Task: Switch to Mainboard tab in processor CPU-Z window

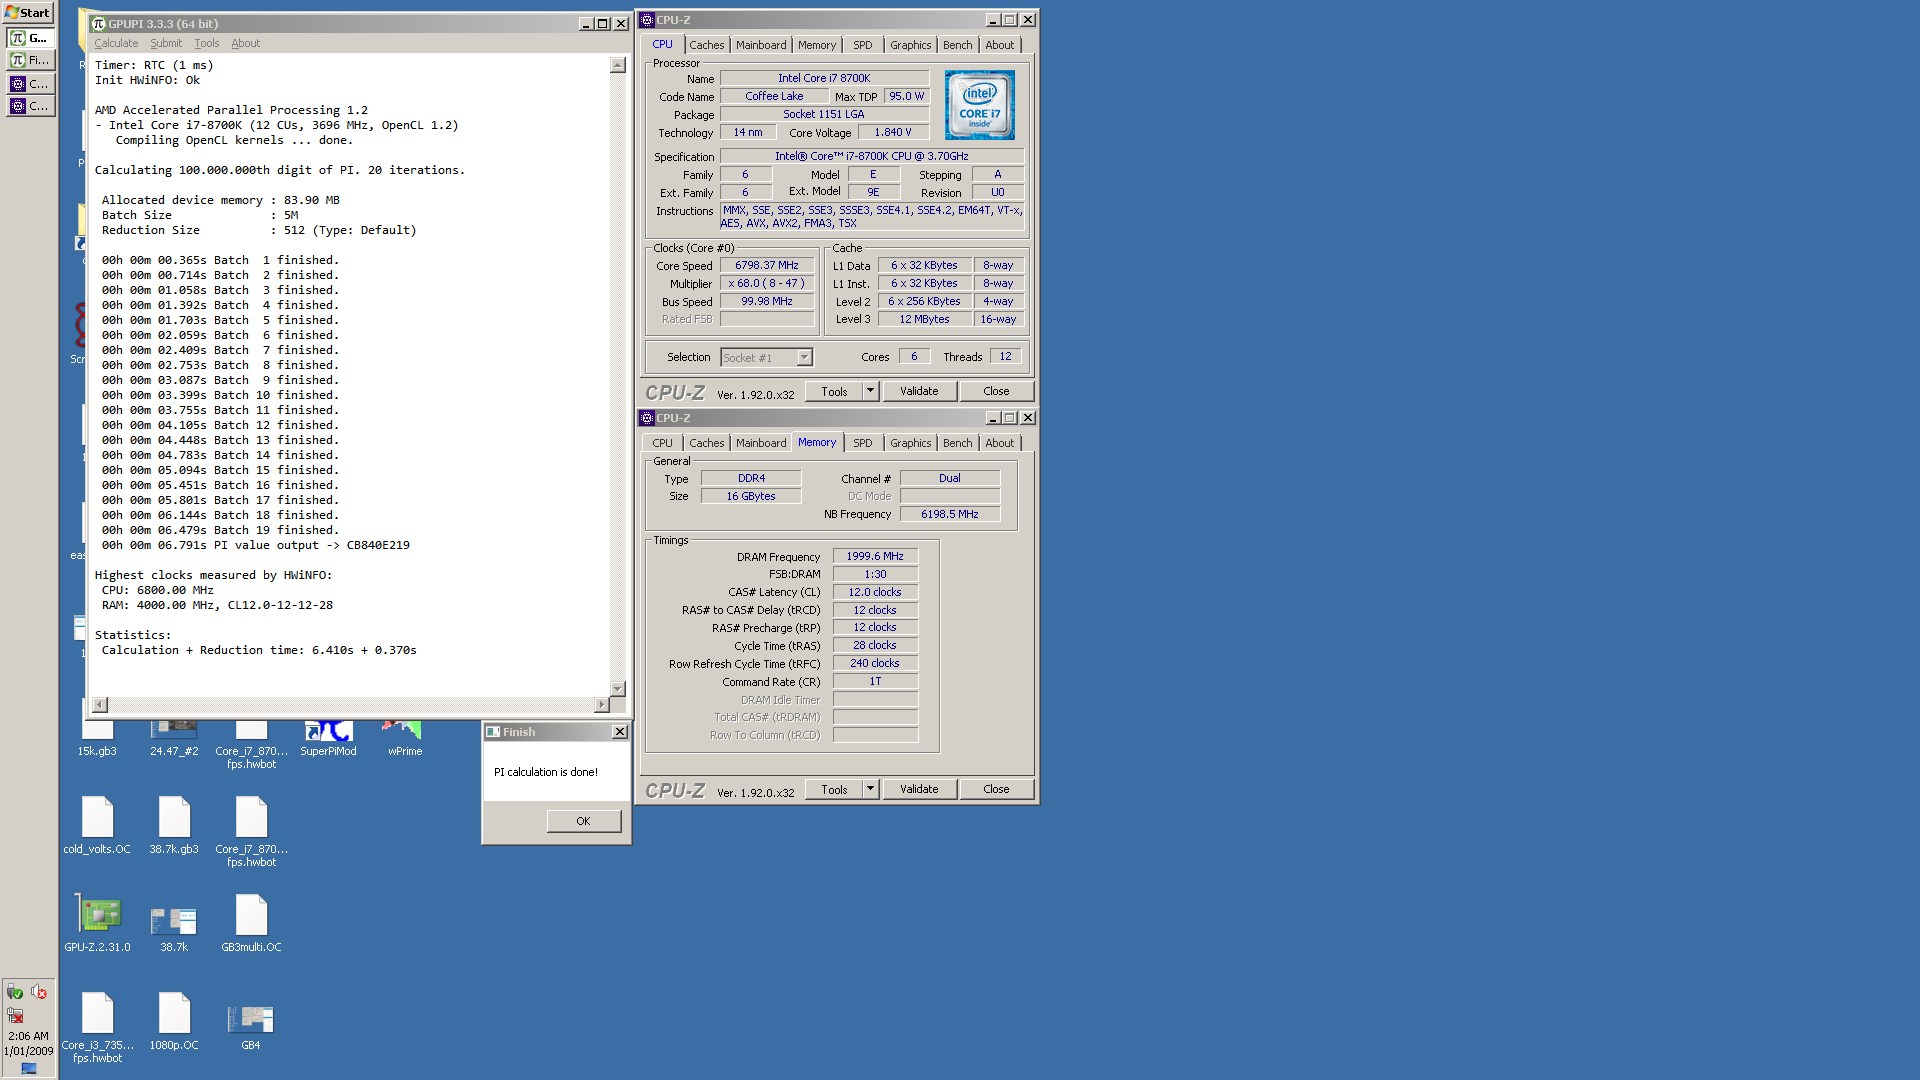Action: (761, 45)
